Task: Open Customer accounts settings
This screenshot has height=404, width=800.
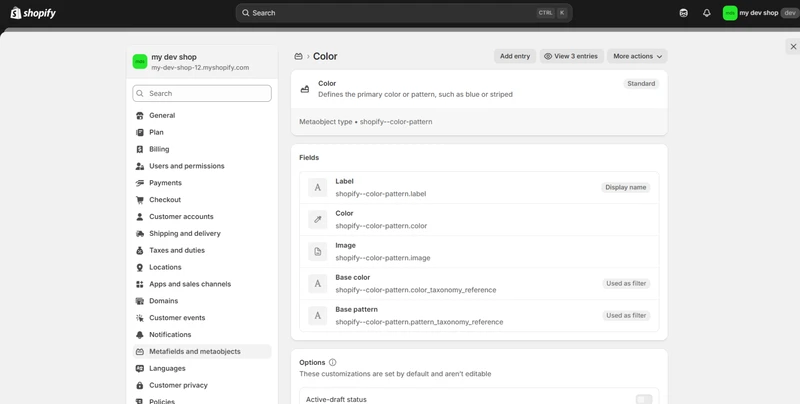Action: click(x=202, y=217)
